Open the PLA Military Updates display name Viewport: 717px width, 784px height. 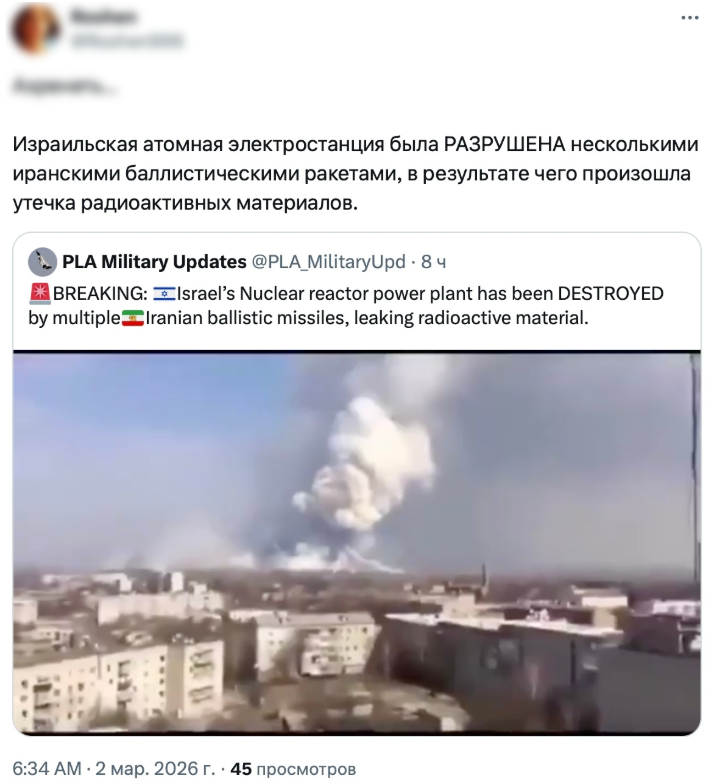pos(154,262)
